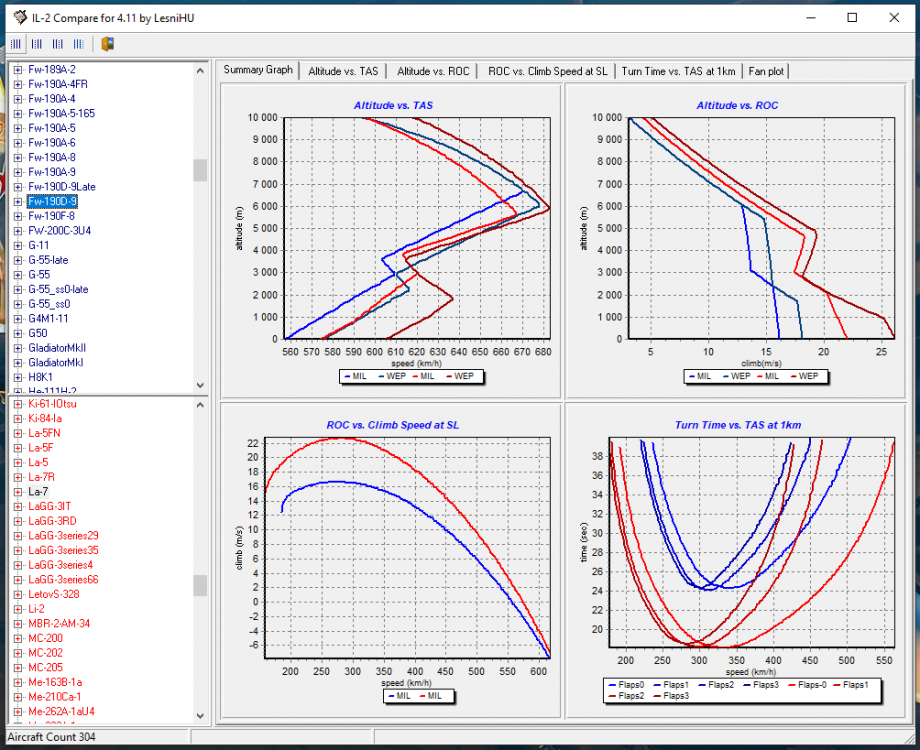The image size is (920, 750).
Task: Expand the MC-202 plus box
Action: [x=18, y=653]
